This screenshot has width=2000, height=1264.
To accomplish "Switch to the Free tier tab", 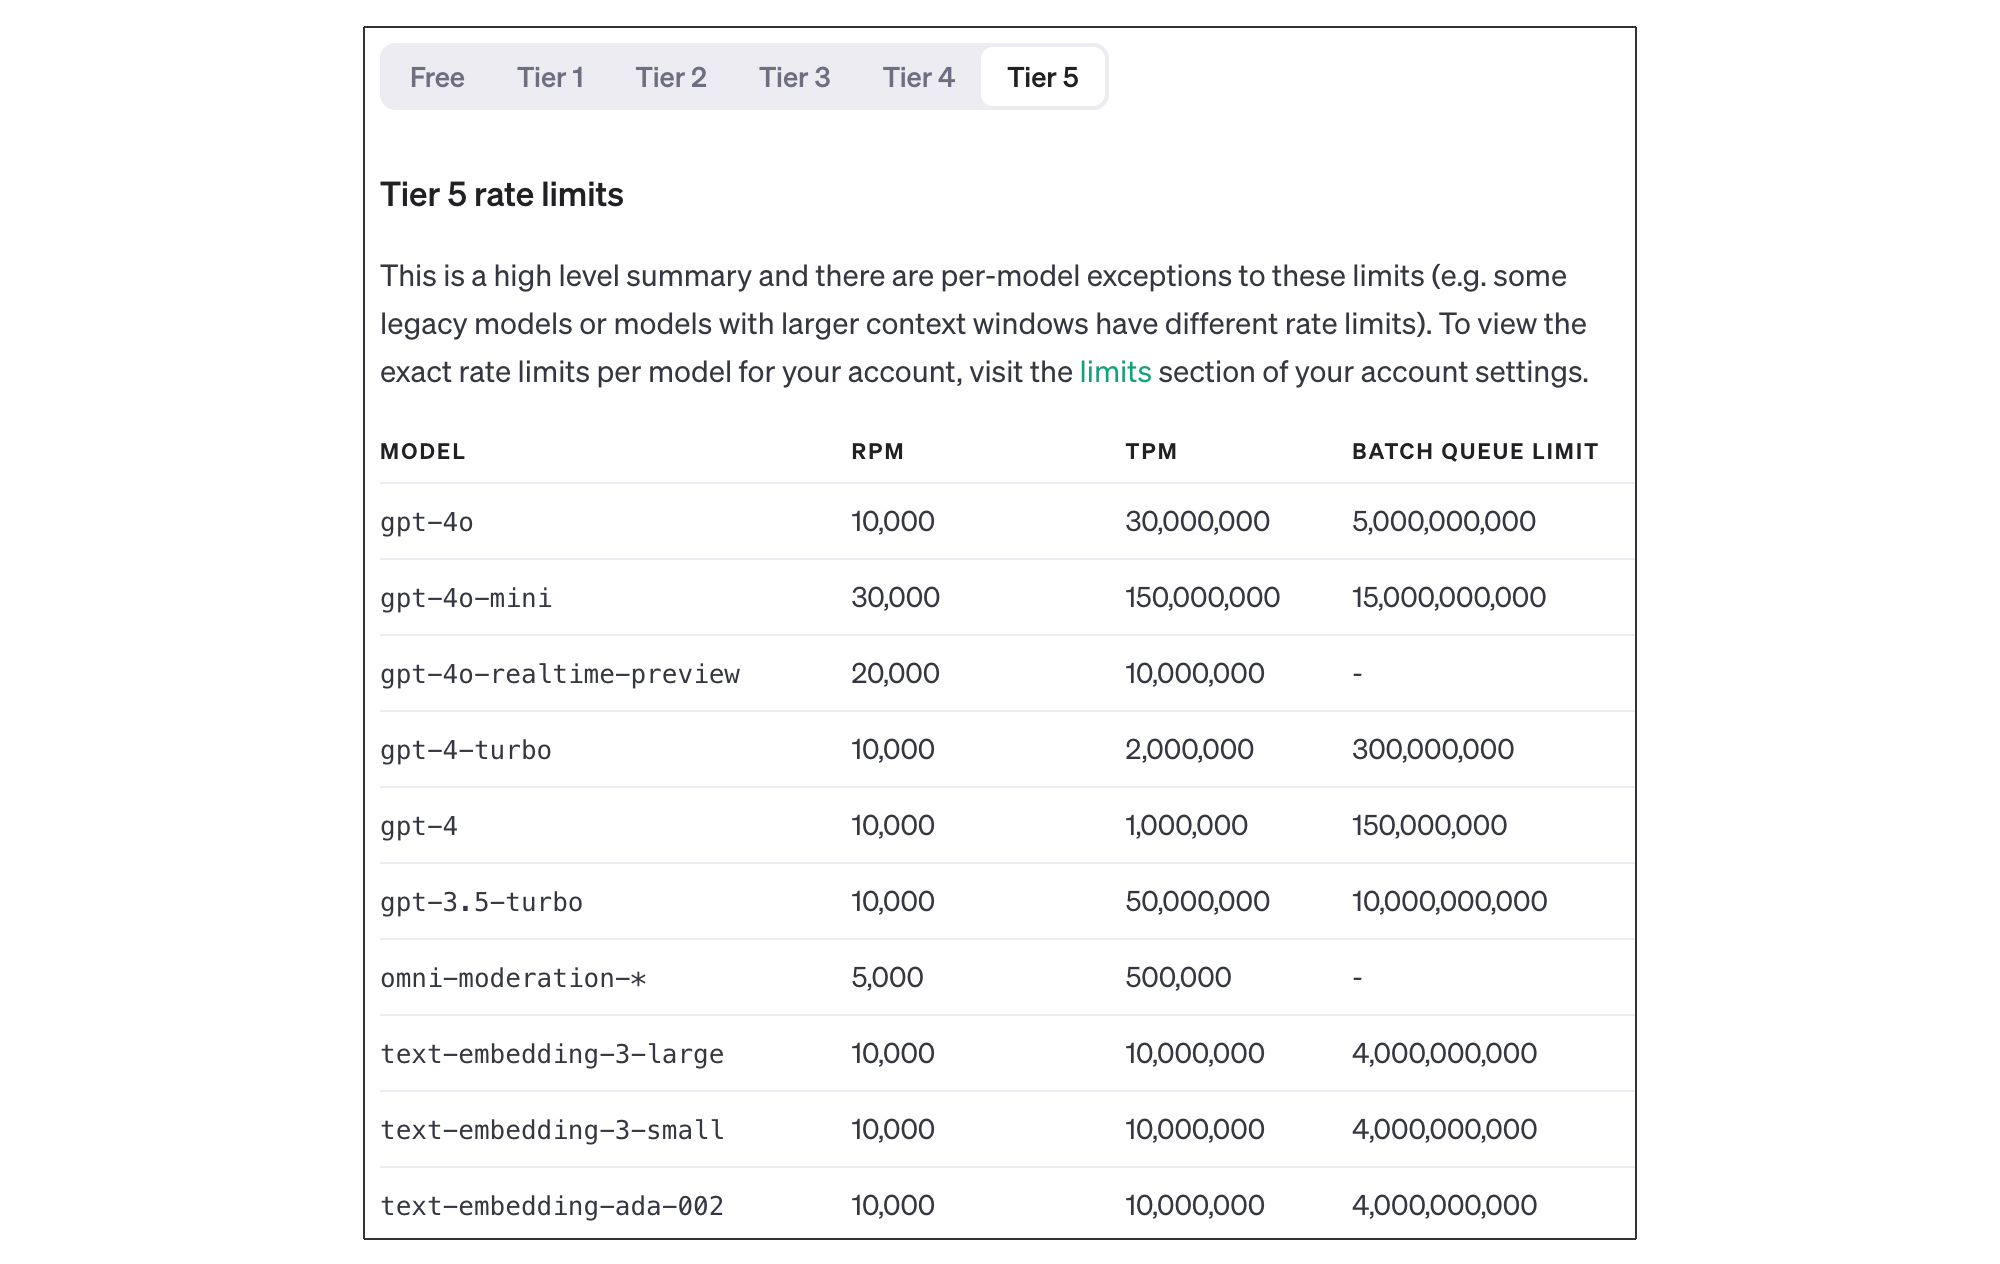I will [437, 77].
